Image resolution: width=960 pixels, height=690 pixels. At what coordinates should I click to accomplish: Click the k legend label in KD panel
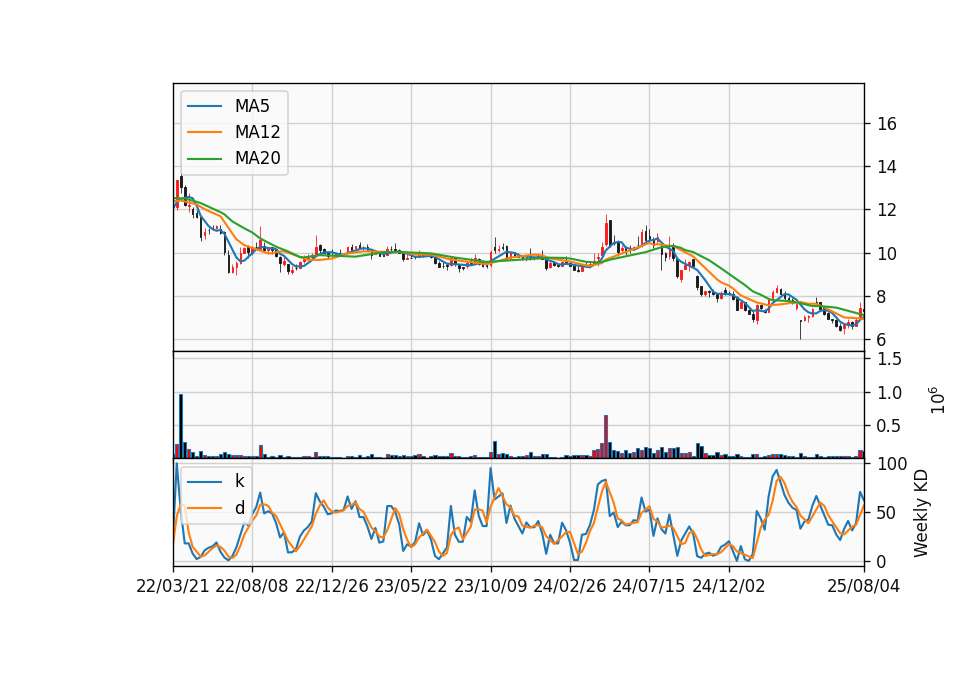(239, 481)
